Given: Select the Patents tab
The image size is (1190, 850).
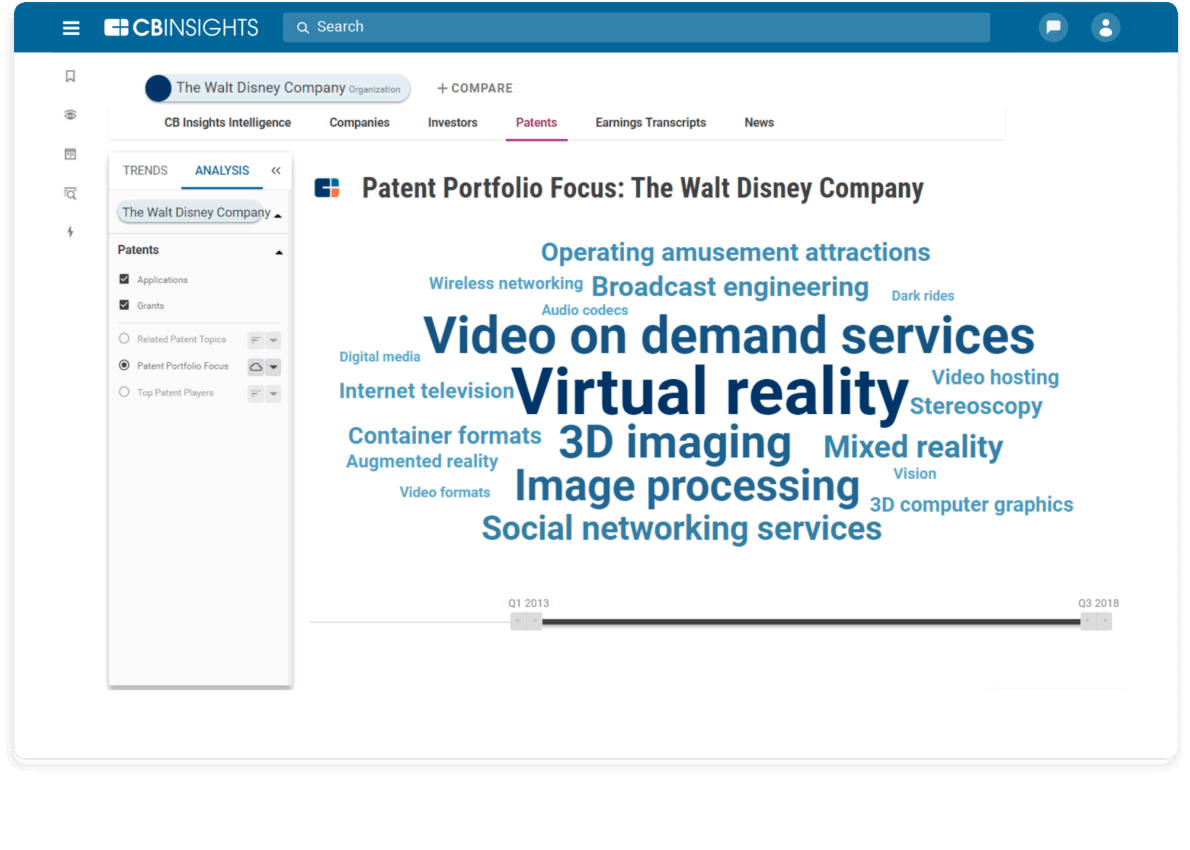Looking at the screenshot, I should [x=536, y=122].
